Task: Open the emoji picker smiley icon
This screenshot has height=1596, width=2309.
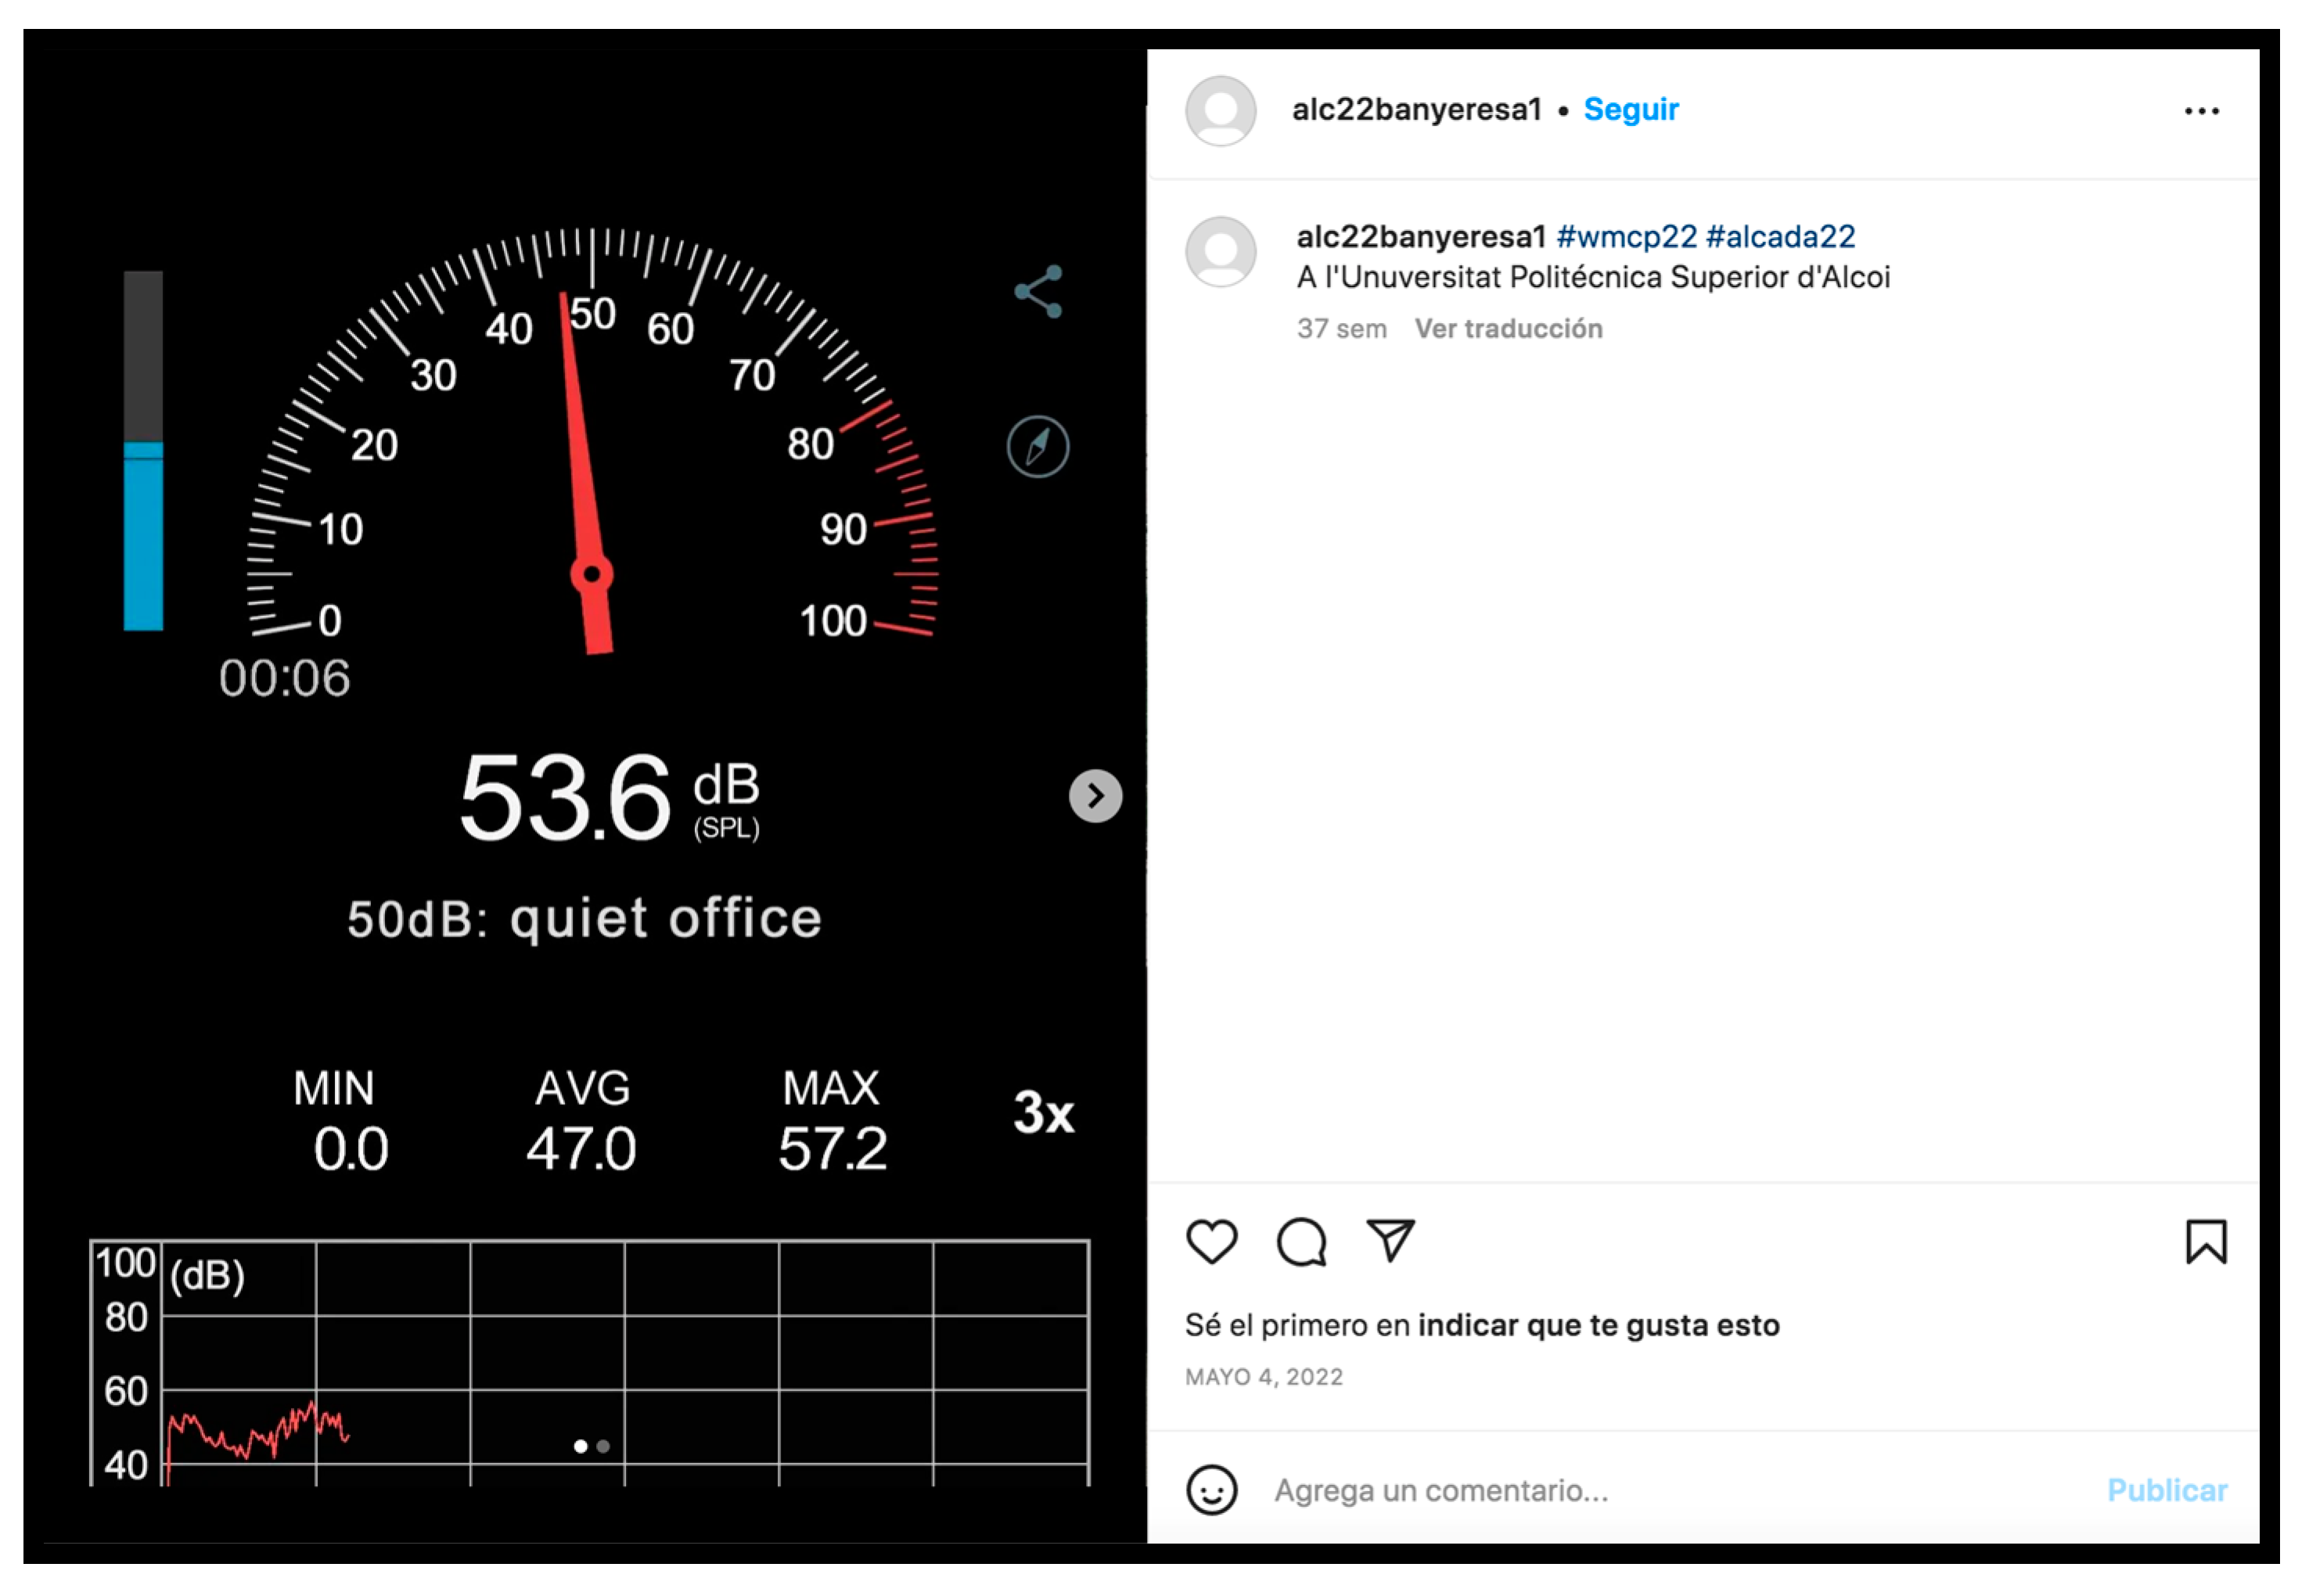Action: (x=1212, y=1491)
